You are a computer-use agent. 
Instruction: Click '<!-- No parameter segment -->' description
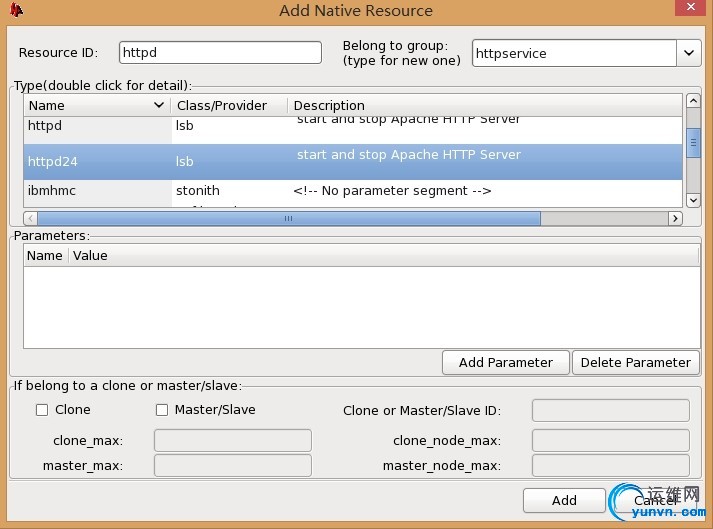pos(392,191)
